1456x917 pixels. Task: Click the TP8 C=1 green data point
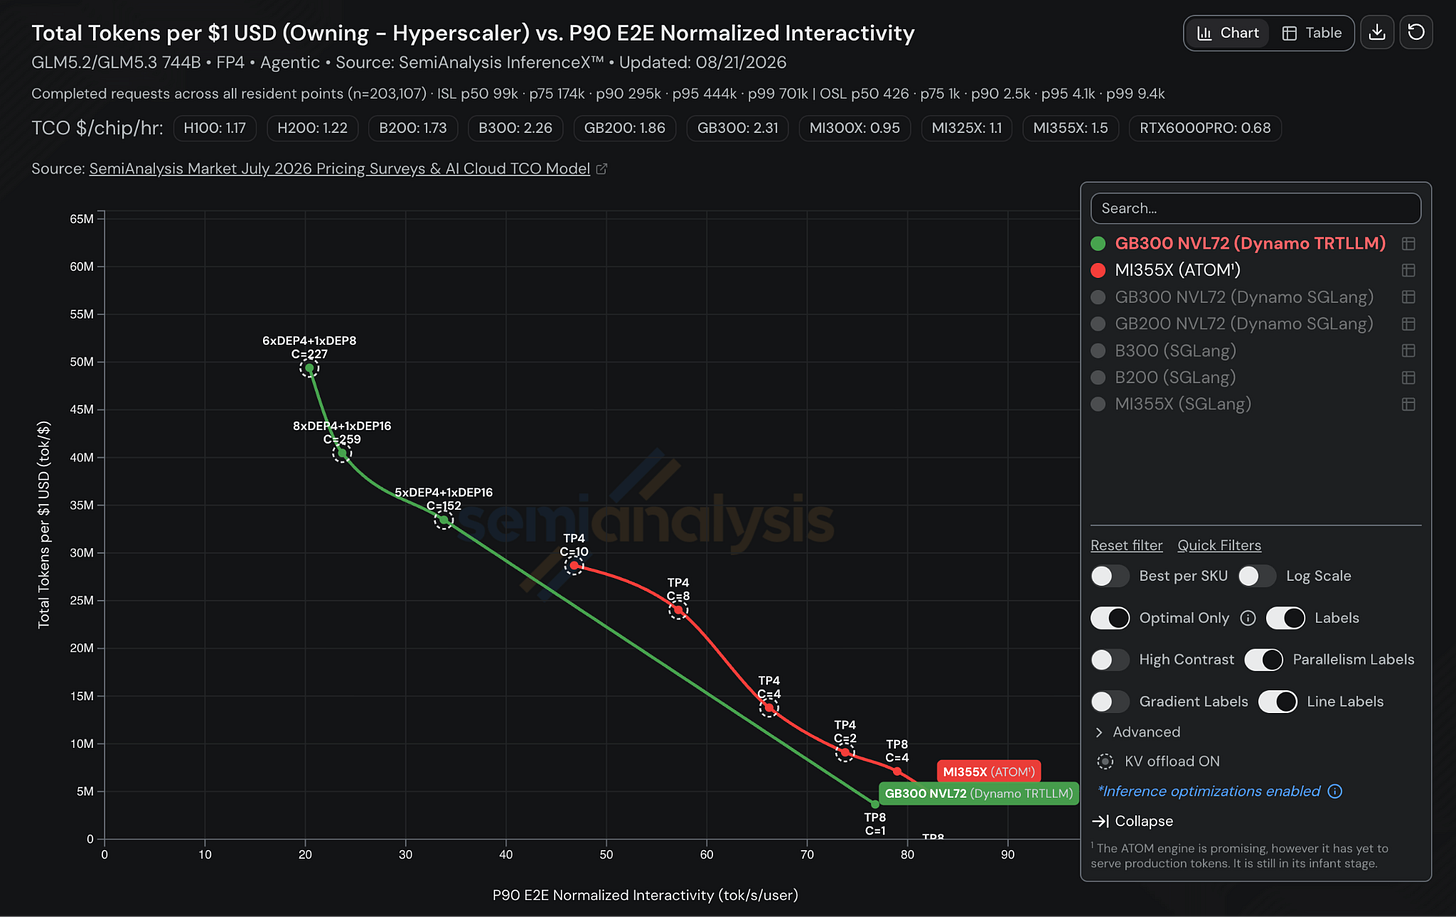(875, 804)
